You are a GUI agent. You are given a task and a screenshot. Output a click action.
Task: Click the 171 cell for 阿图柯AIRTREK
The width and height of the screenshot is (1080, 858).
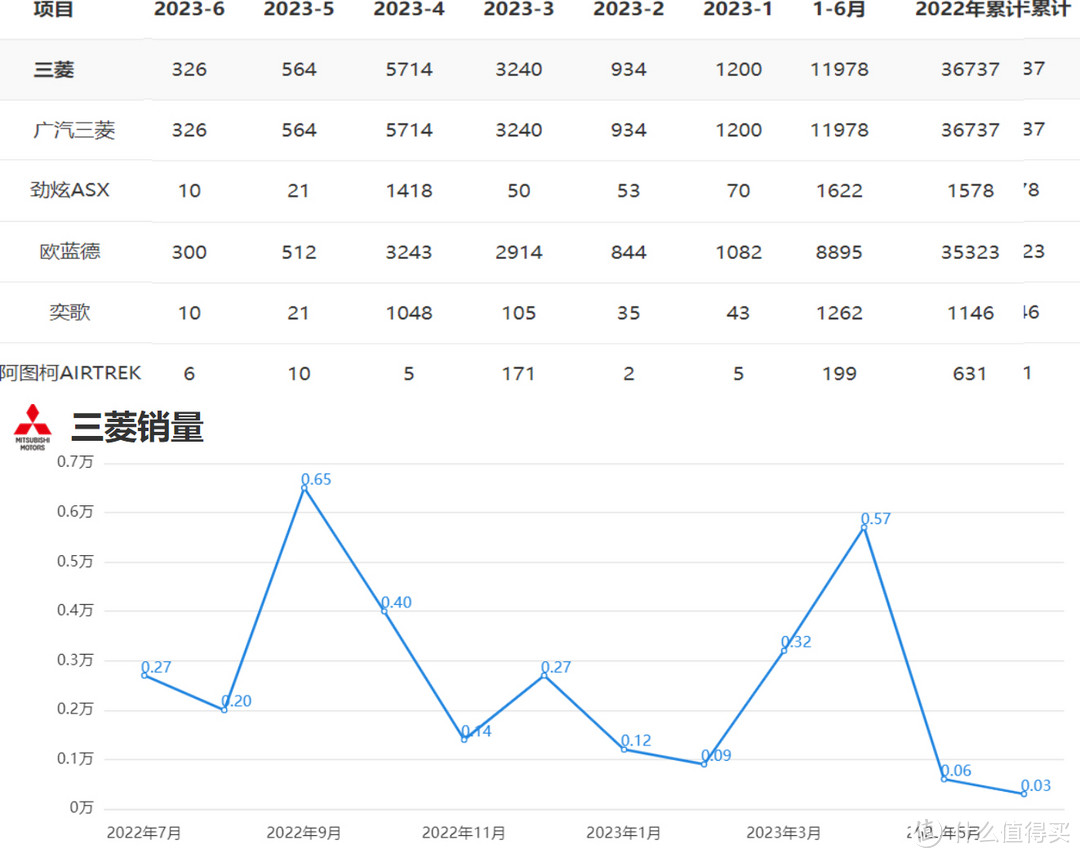coord(519,373)
